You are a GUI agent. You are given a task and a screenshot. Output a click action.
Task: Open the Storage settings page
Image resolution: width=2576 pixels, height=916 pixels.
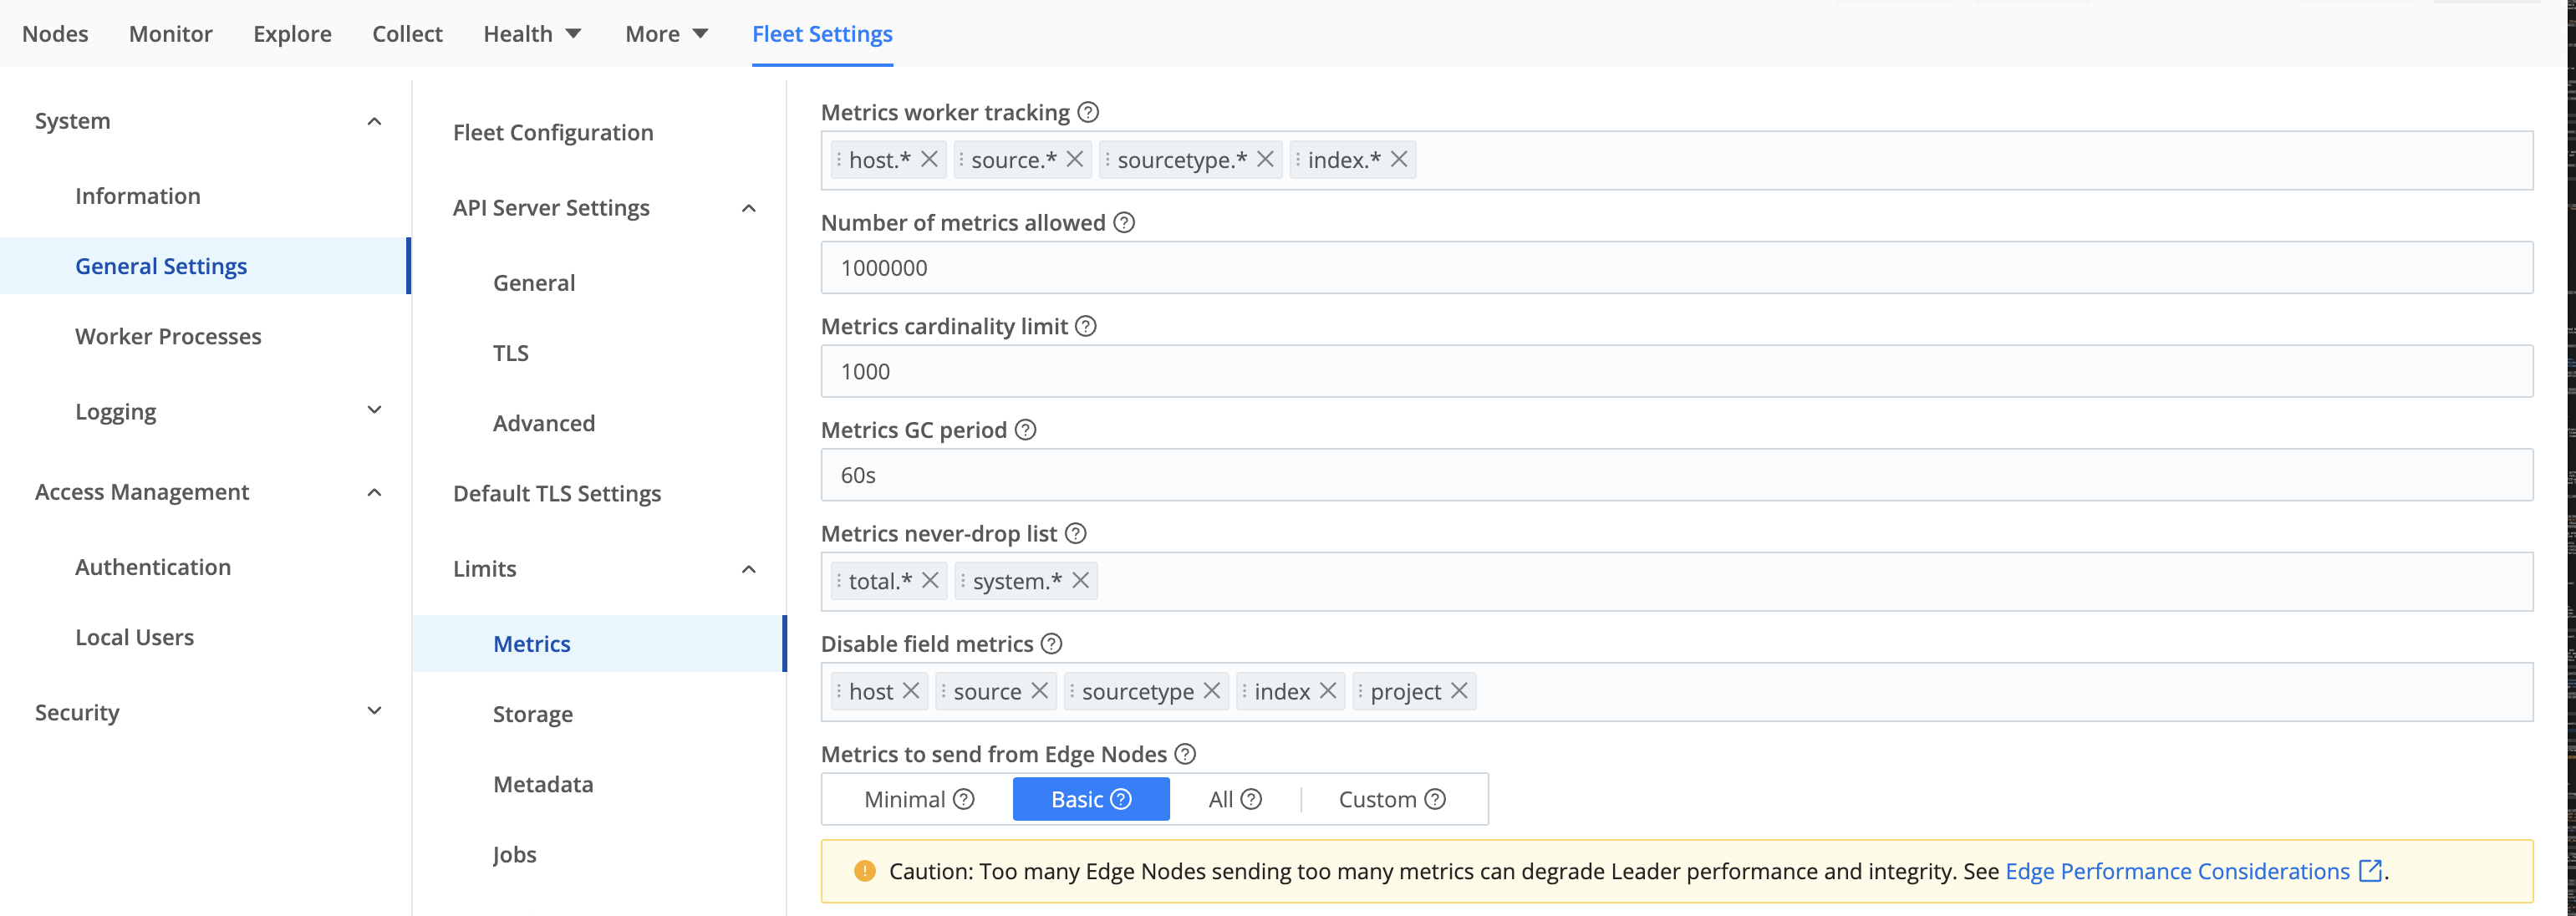[x=532, y=713]
